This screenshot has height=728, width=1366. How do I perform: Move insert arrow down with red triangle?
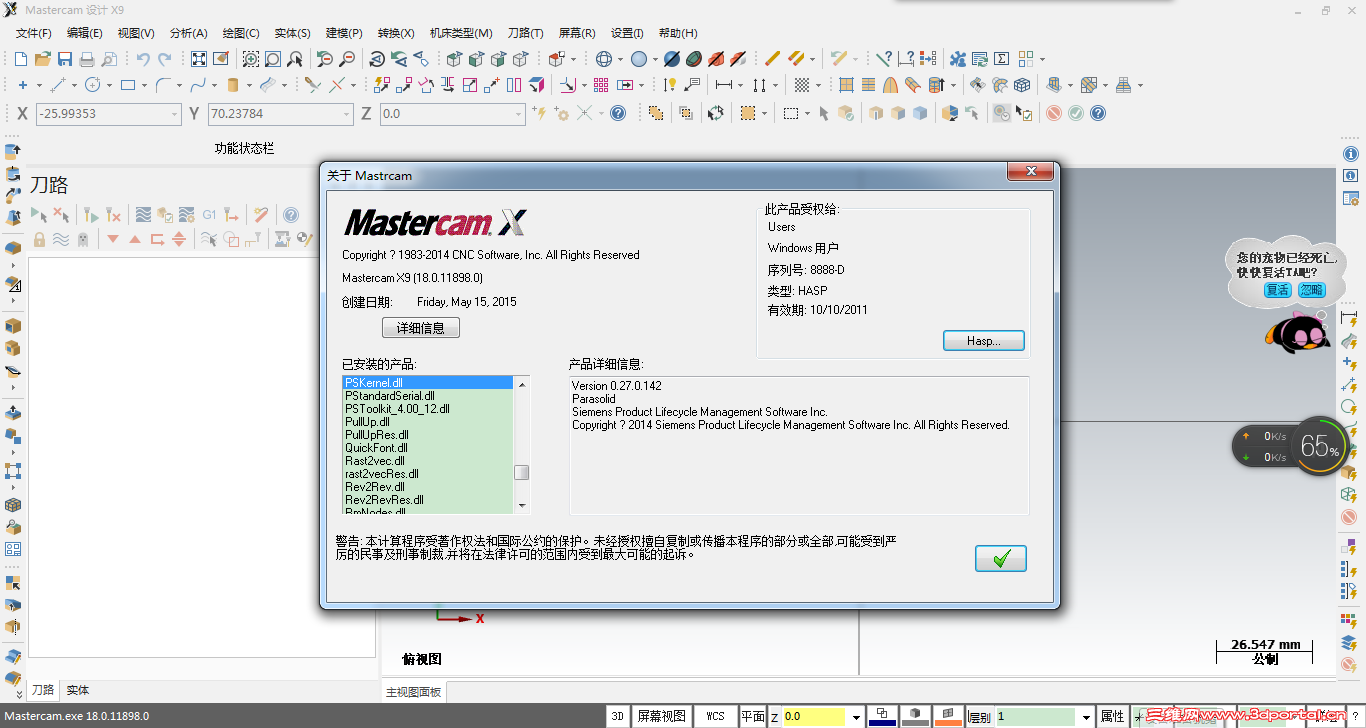pos(113,239)
